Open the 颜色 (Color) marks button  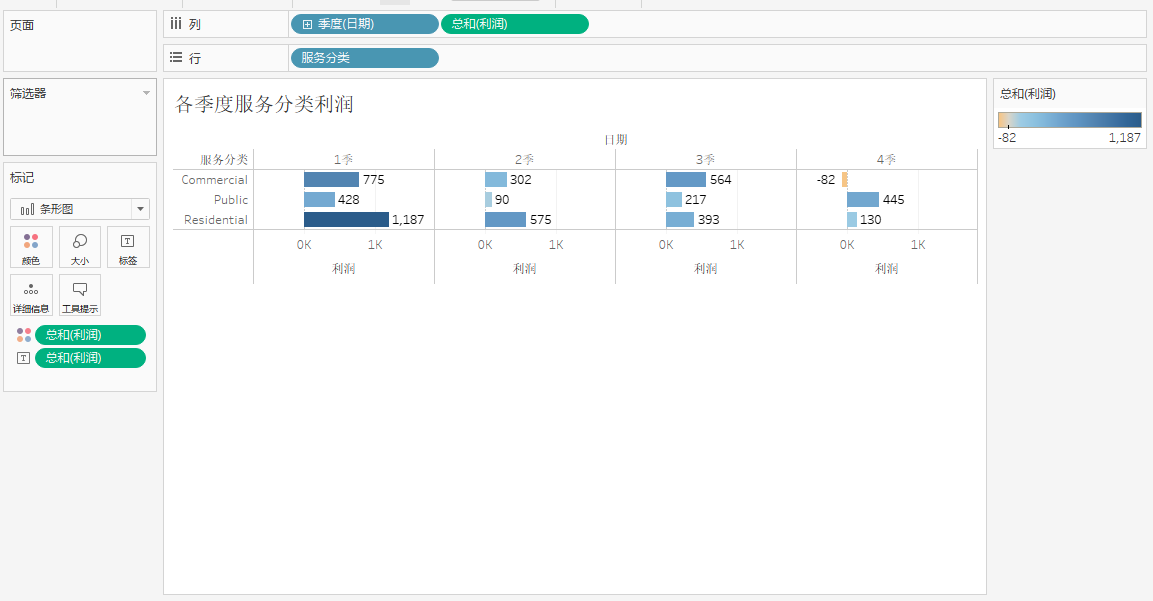click(30, 246)
